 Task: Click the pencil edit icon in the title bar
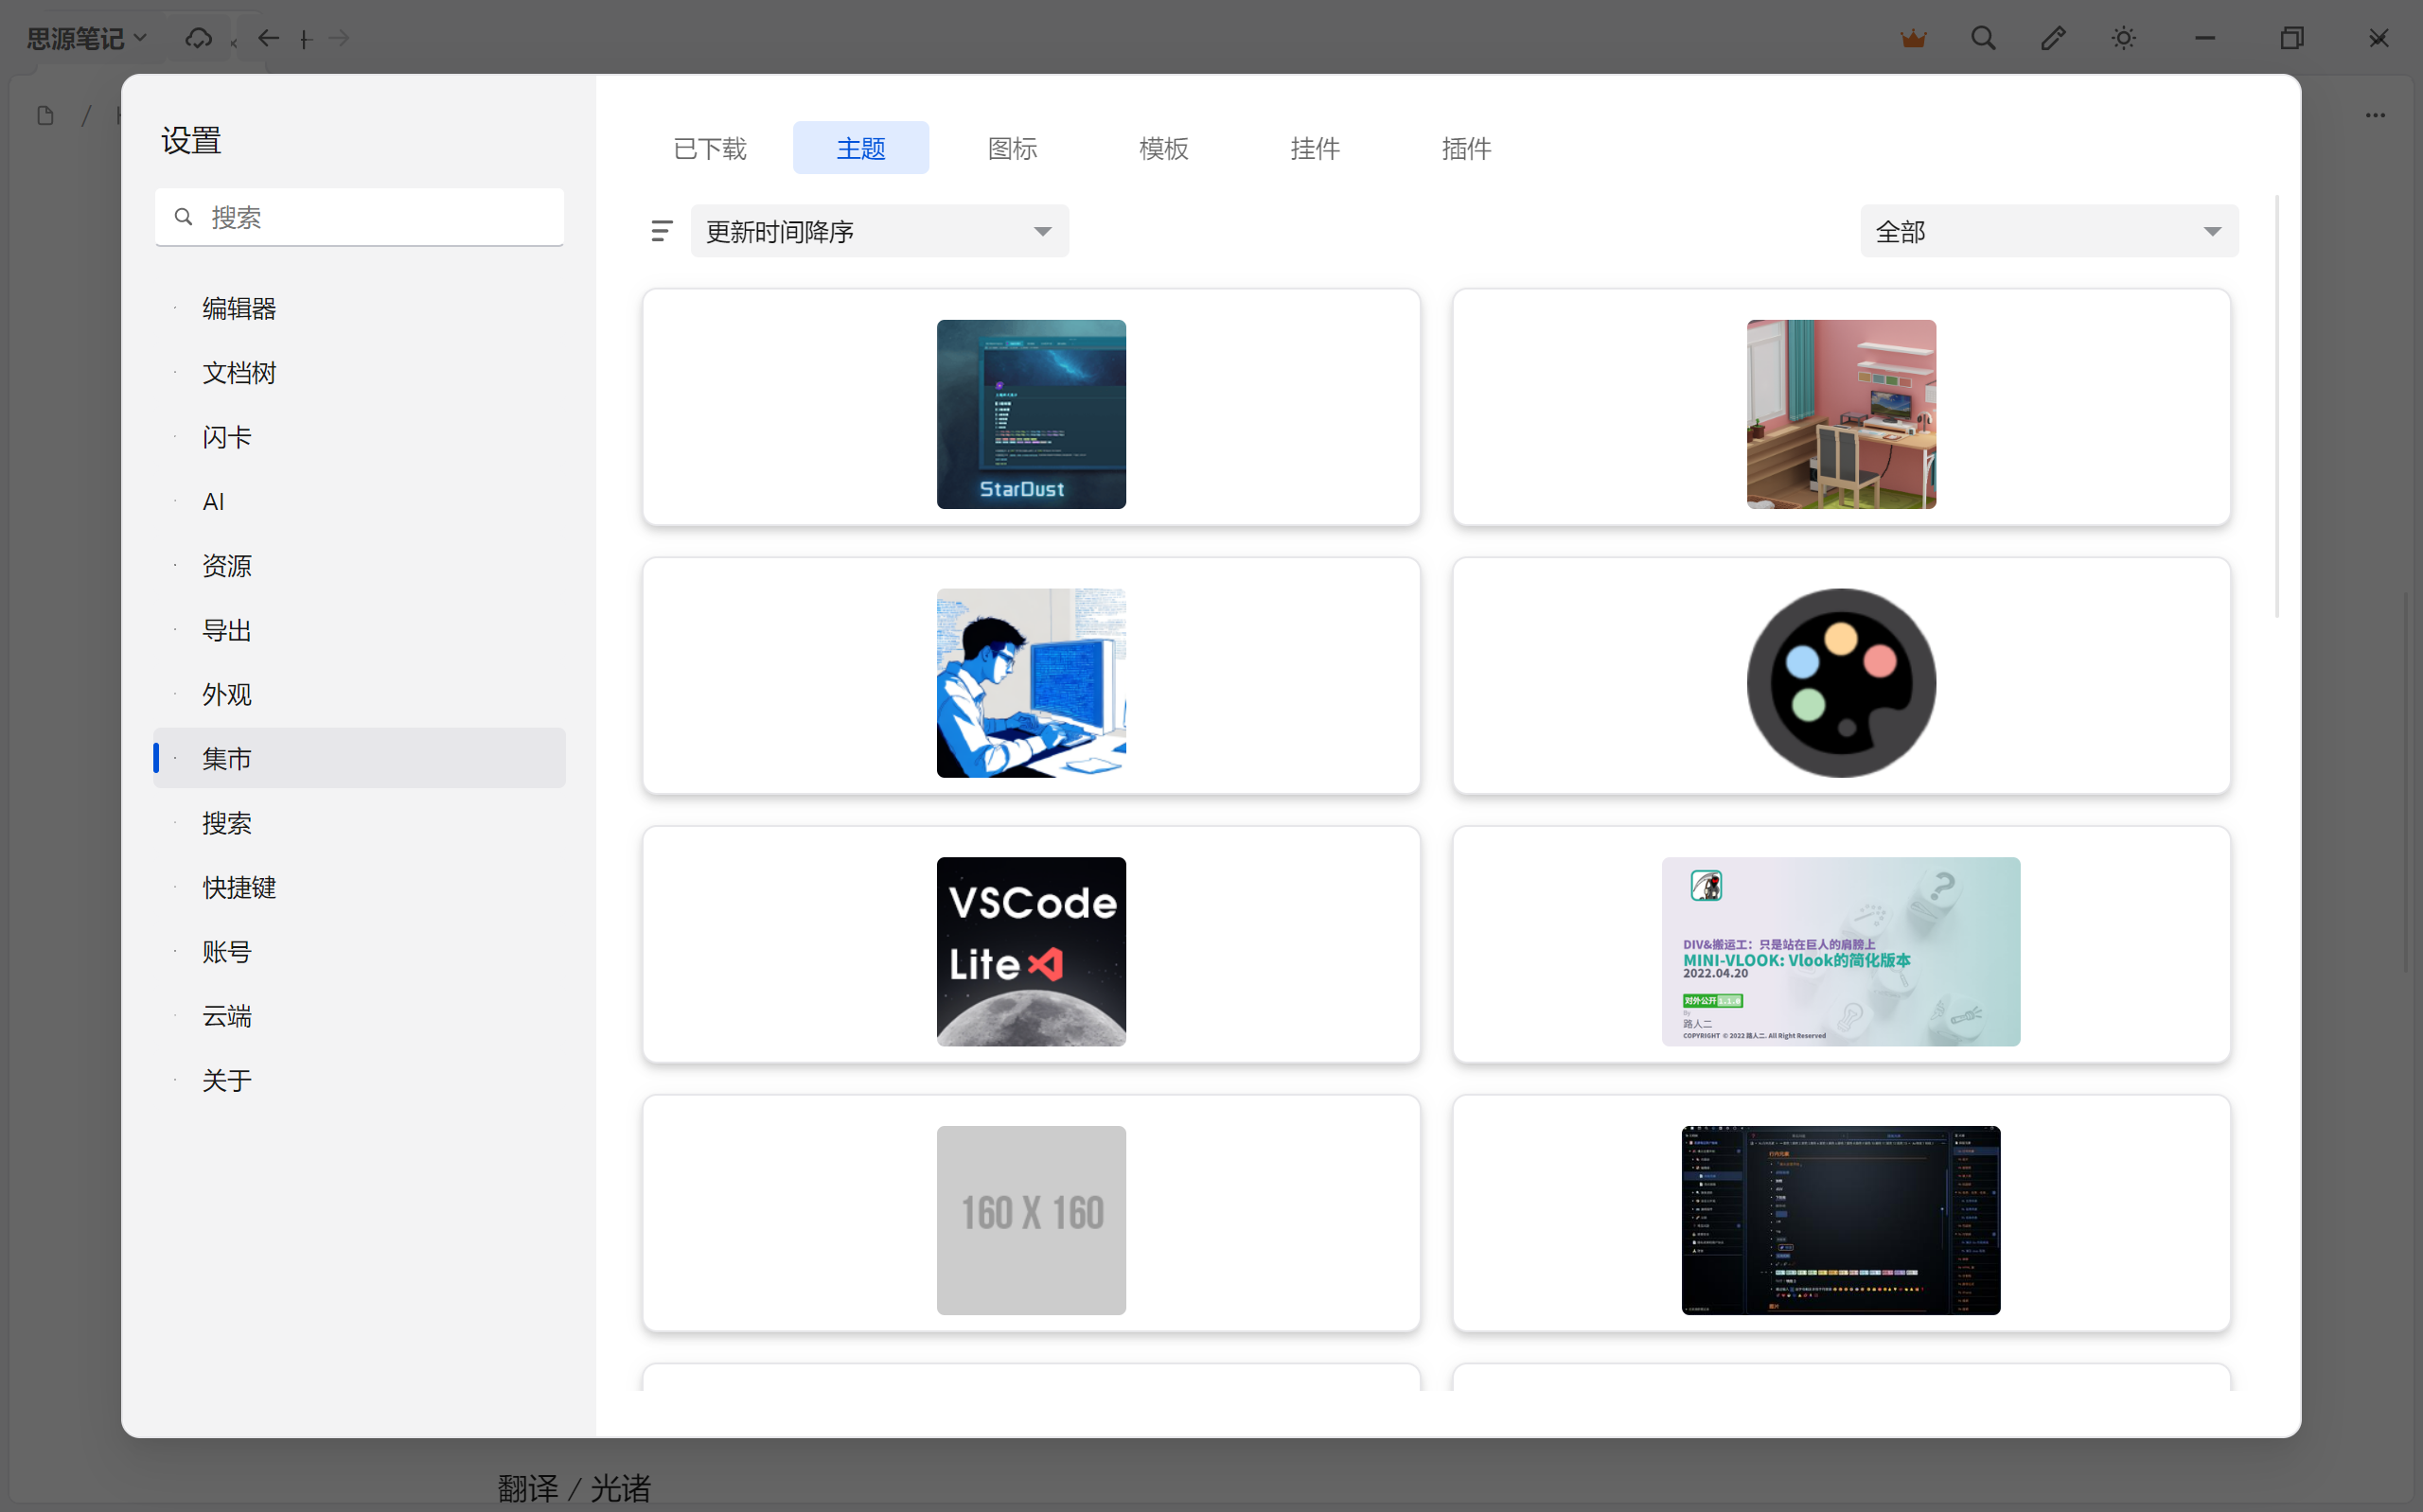coord(2053,38)
